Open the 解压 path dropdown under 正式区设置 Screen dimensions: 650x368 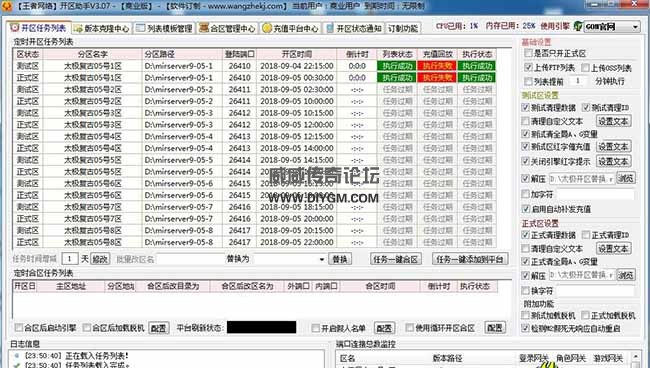[611, 275]
